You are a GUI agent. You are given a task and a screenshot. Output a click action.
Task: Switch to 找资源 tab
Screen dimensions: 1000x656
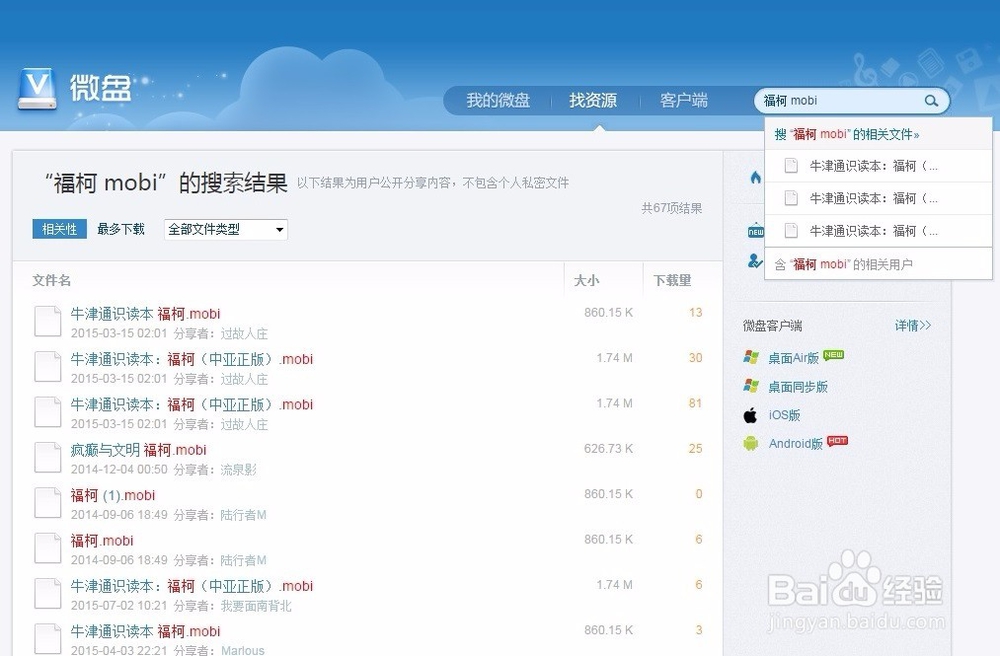tap(593, 101)
